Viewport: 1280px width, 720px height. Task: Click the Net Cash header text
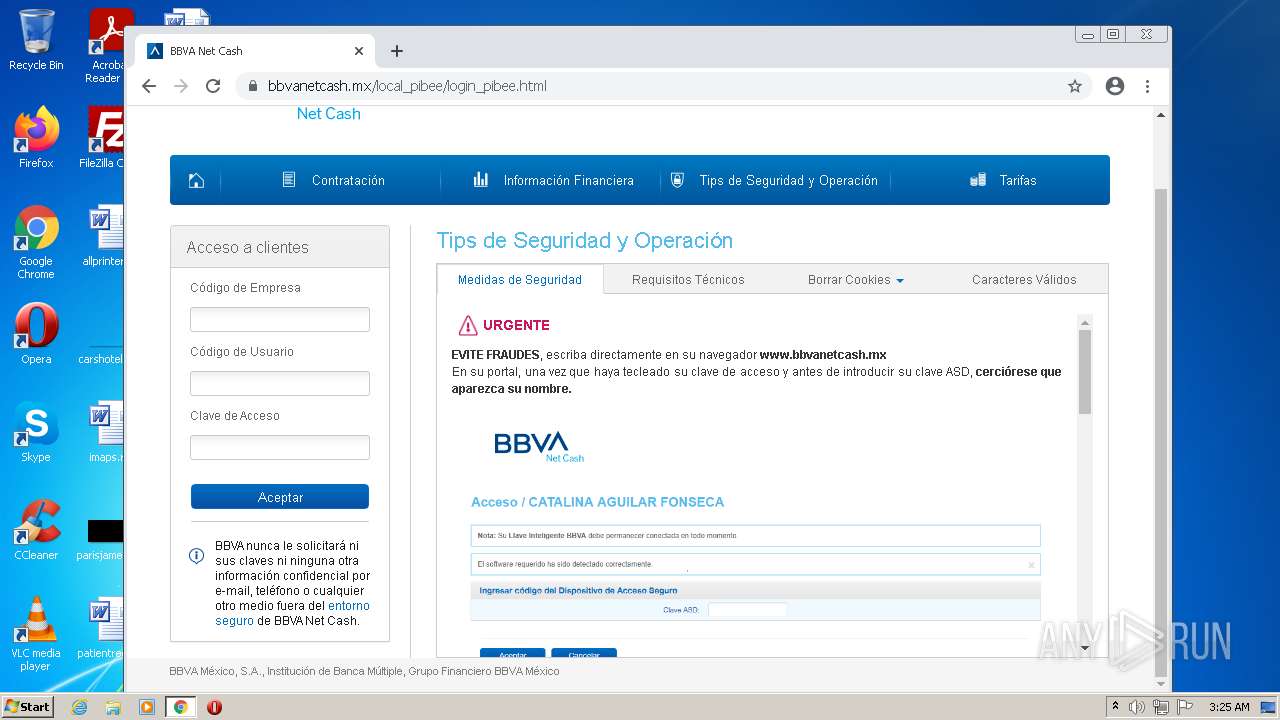pyautogui.click(x=328, y=114)
